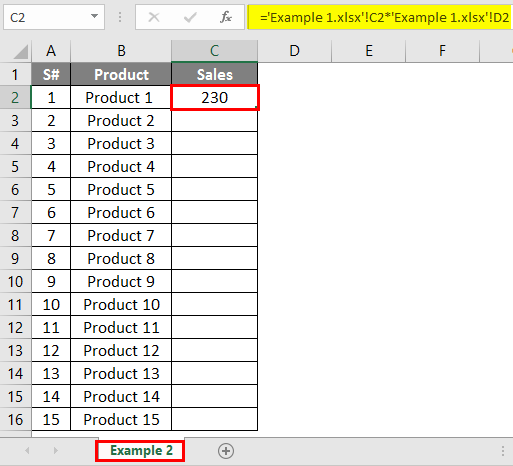This screenshot has height=466, width=513.
Task: Select column E header
Action: pyautogui.click(x=369, y=51)
